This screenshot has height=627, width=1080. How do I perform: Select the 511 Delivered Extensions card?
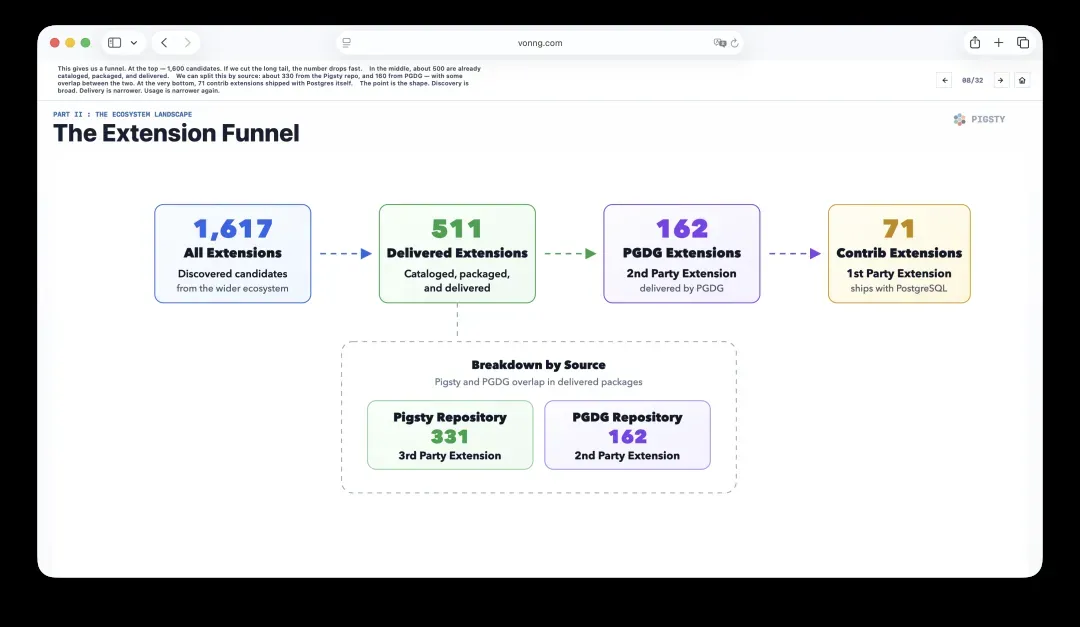[x=457, y=254]
